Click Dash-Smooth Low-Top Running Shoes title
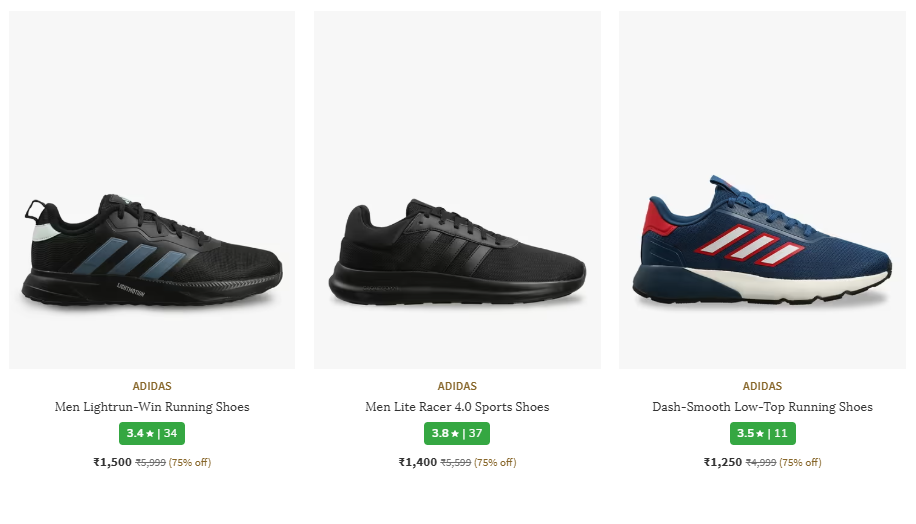Image resolution: width=916 pixels, height=524 pixels. tap(762, 407)
